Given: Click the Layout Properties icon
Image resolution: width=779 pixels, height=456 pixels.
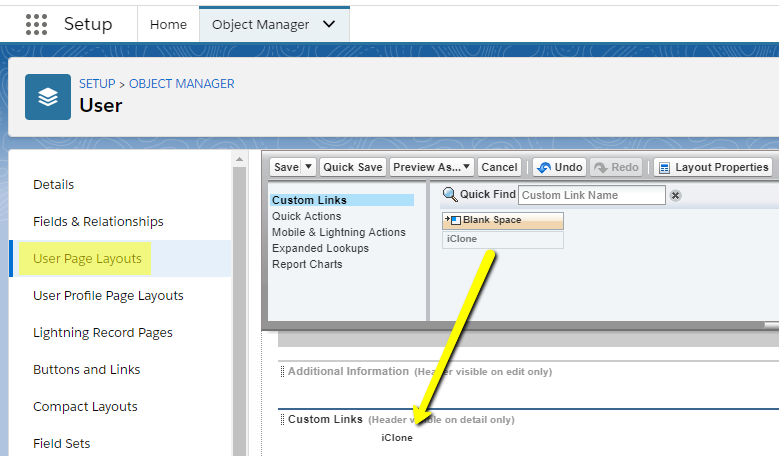Looking at the screenshot, I should pyautogui.click(x=664, y=168).
